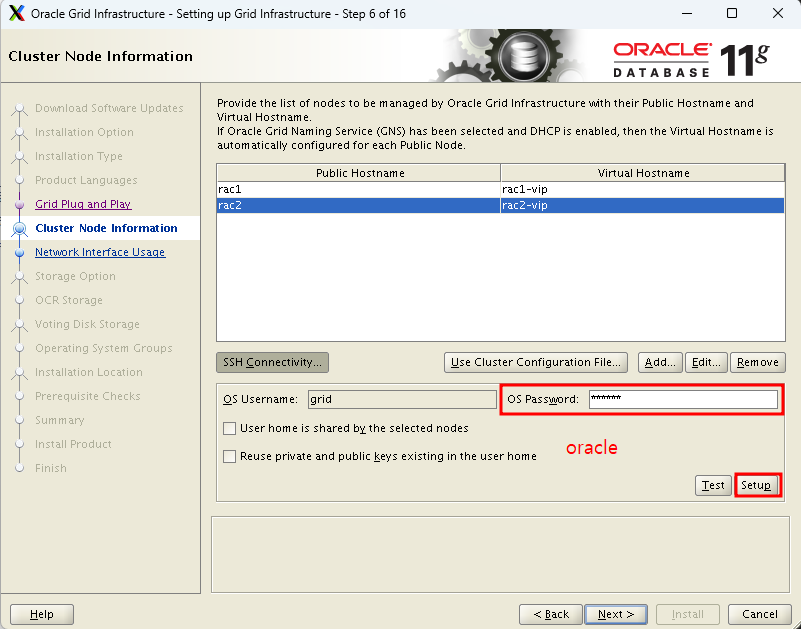Click the X11 application icon in title bar
The width and height of the screenshot is (801, 629).
tap(17, 14)
